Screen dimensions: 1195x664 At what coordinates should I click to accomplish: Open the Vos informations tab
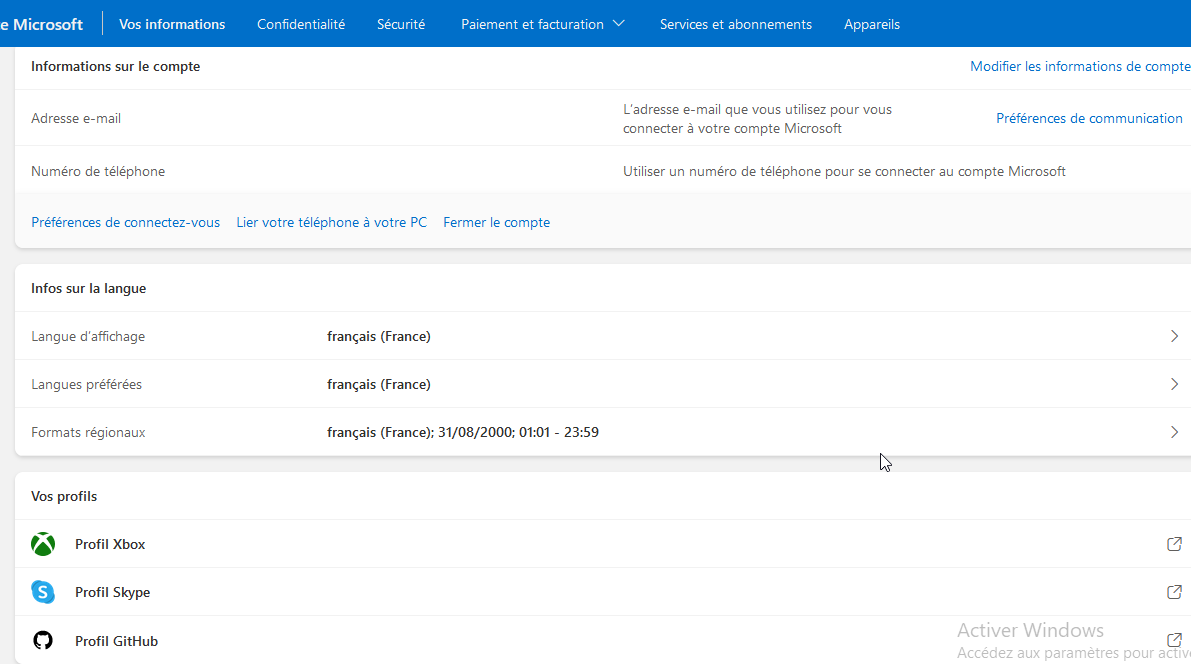pos(172,24)
